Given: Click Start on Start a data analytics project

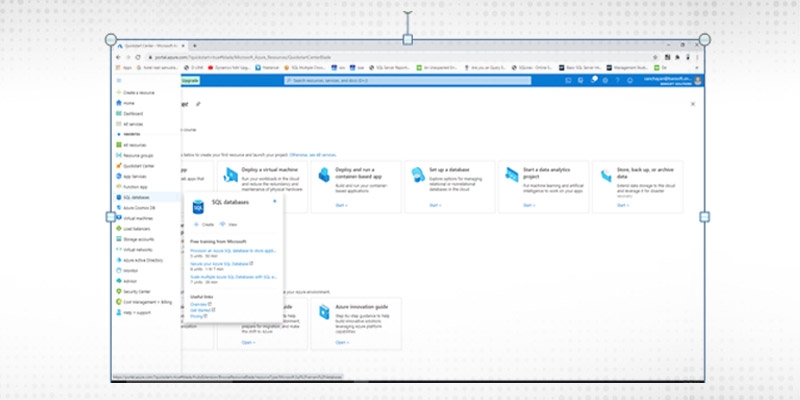Looking at the screenshot, I should pos(529,205).
